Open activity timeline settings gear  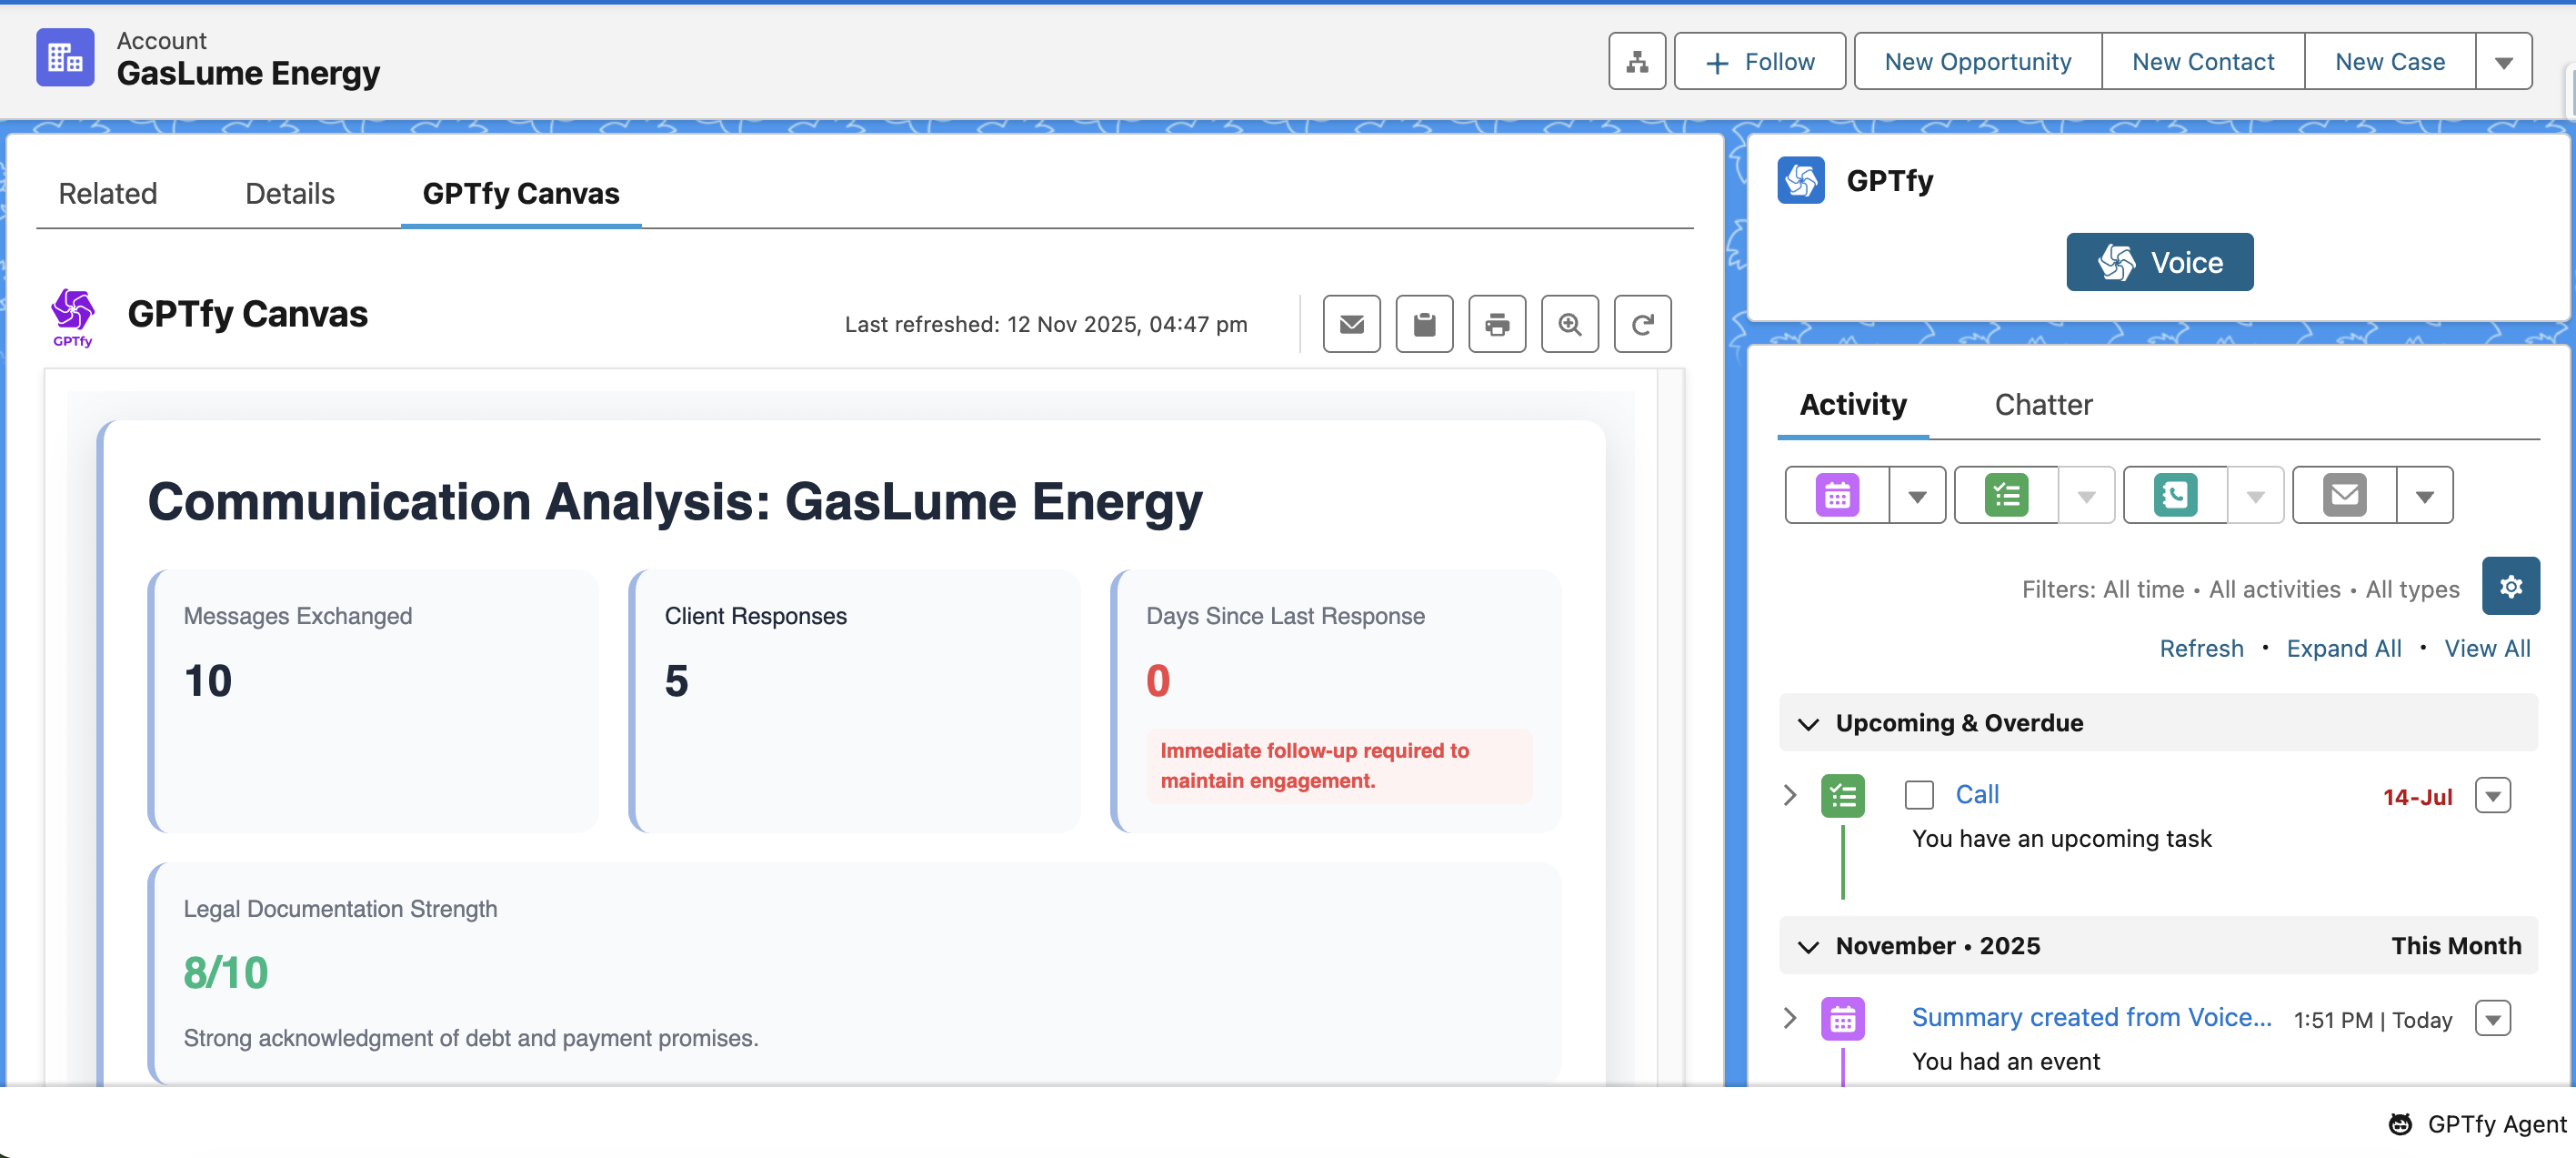point(2510,587)
